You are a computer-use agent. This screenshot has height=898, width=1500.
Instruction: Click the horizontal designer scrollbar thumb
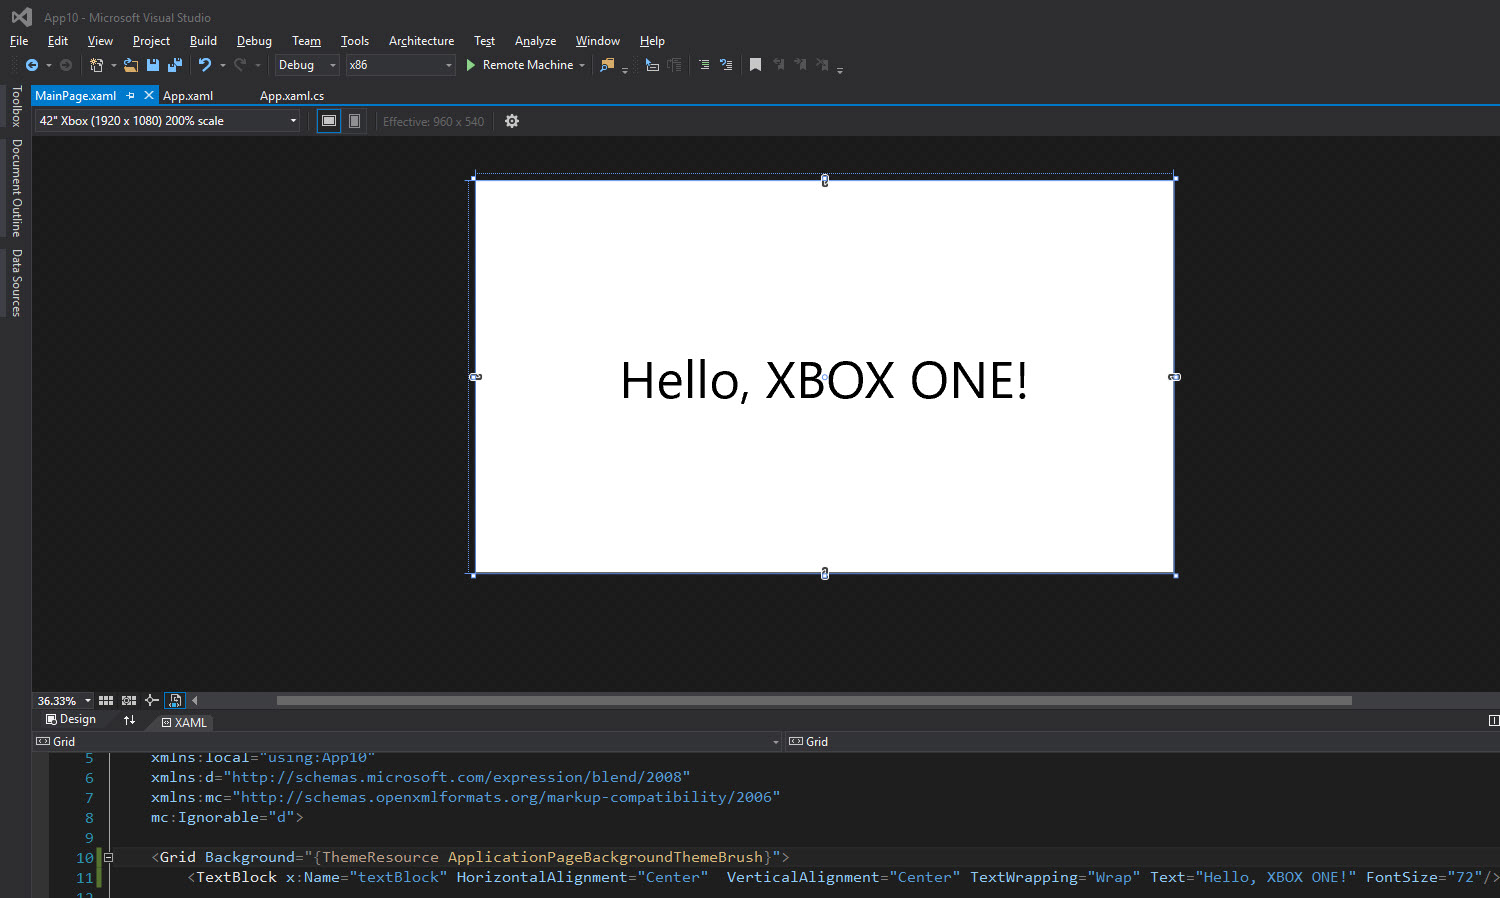(814, 701)
